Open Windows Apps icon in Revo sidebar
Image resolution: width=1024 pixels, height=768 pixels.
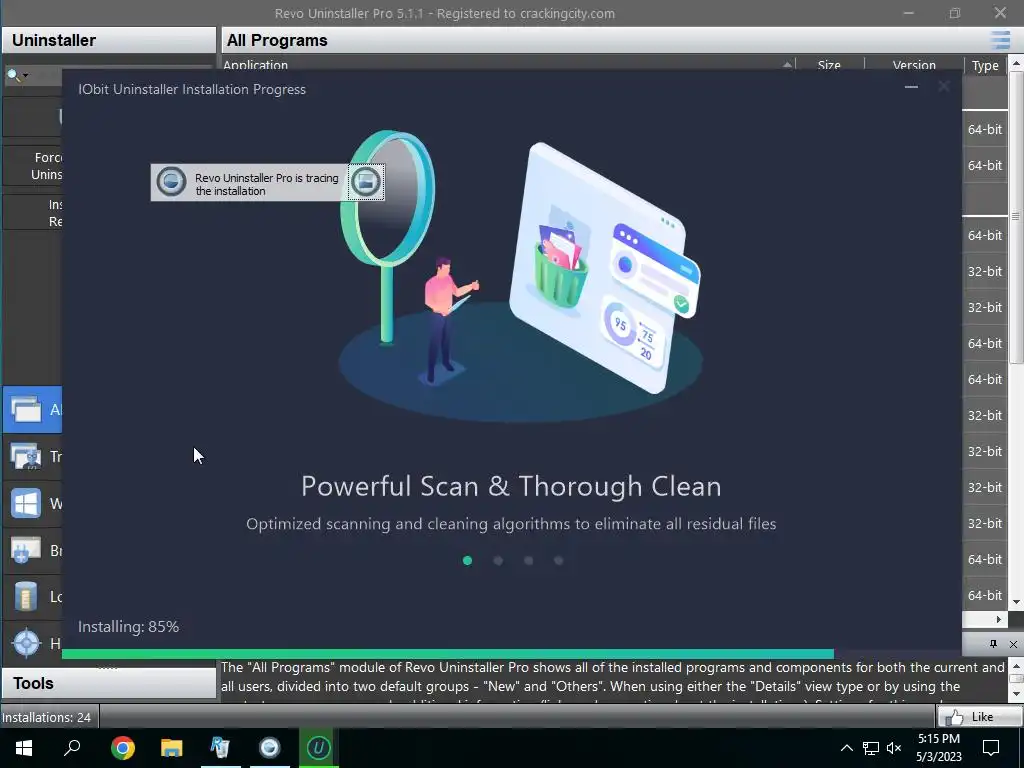[x=25, y=504]
